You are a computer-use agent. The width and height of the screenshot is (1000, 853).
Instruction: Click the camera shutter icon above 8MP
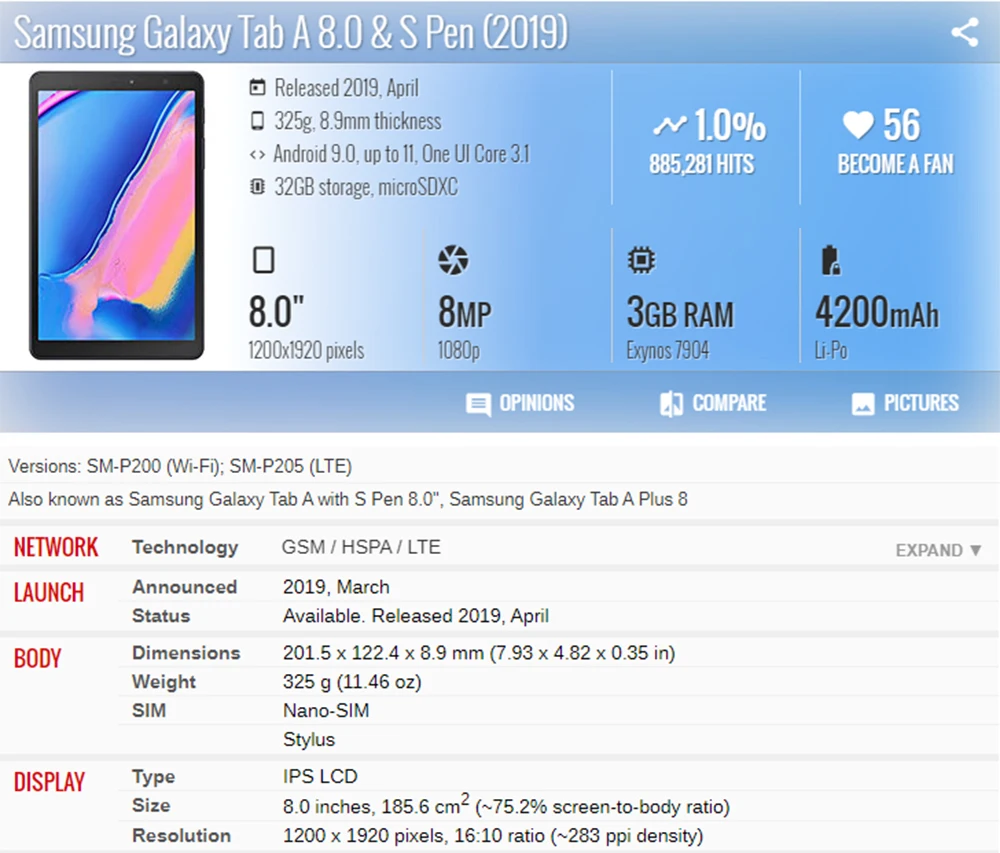[453, 259]
